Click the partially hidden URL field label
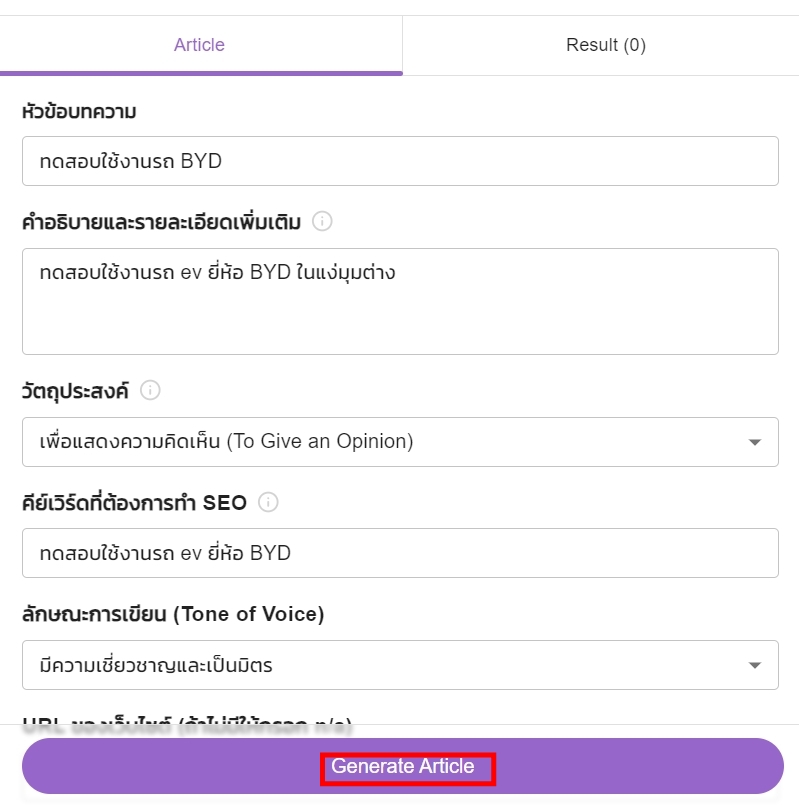Image resolution: width=799 pixels, height=805 pixels. click(187, 724)
